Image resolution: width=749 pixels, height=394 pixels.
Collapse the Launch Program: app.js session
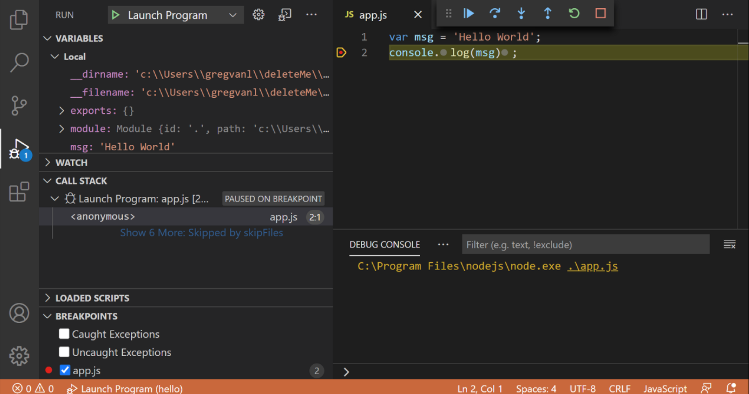click(55, 199)
